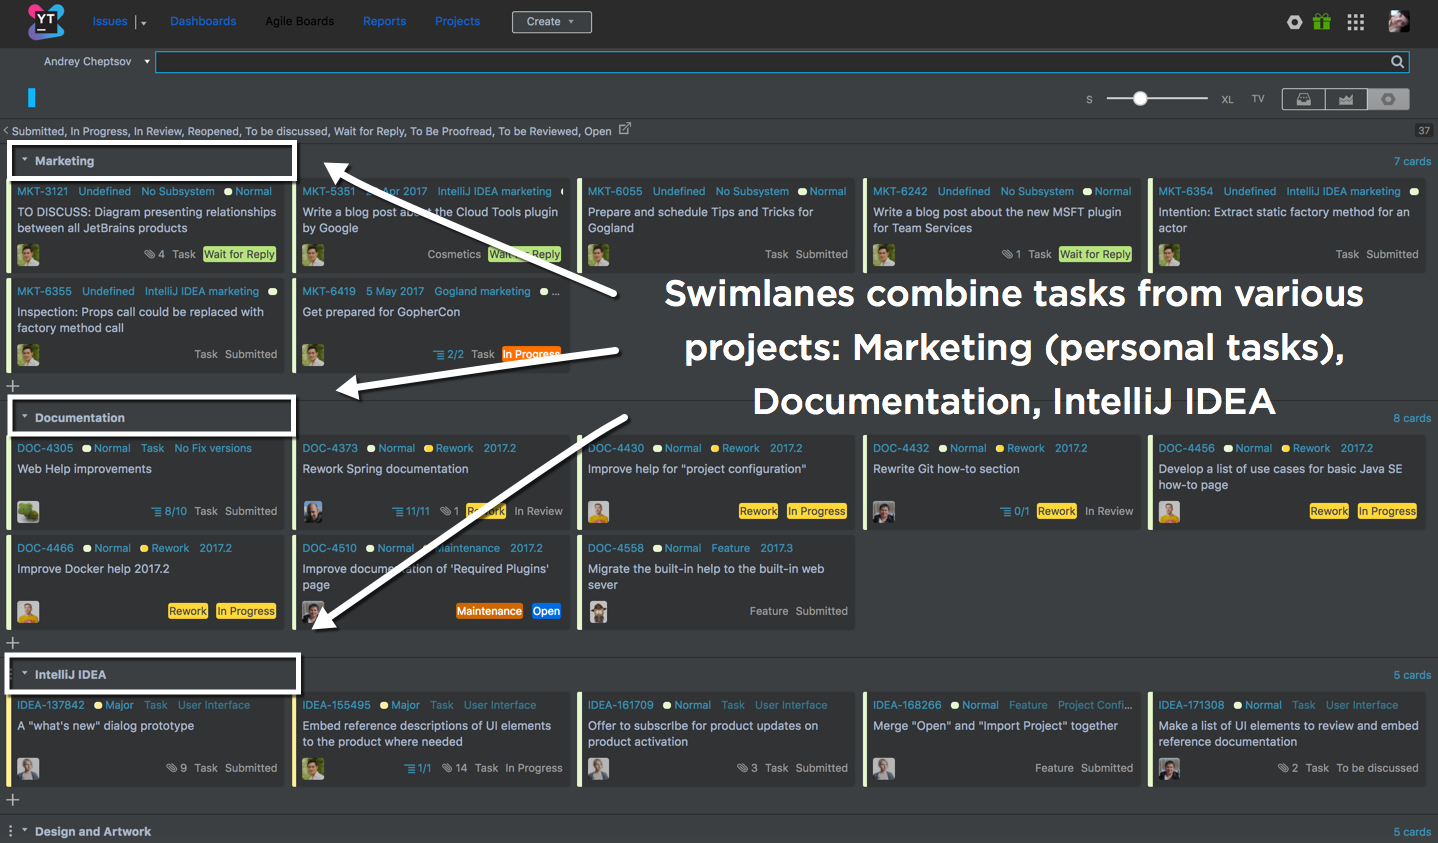This screenshot has width=1438, height=843.
Task: Open the Dashboards menu item
Action: click(203, 22)
